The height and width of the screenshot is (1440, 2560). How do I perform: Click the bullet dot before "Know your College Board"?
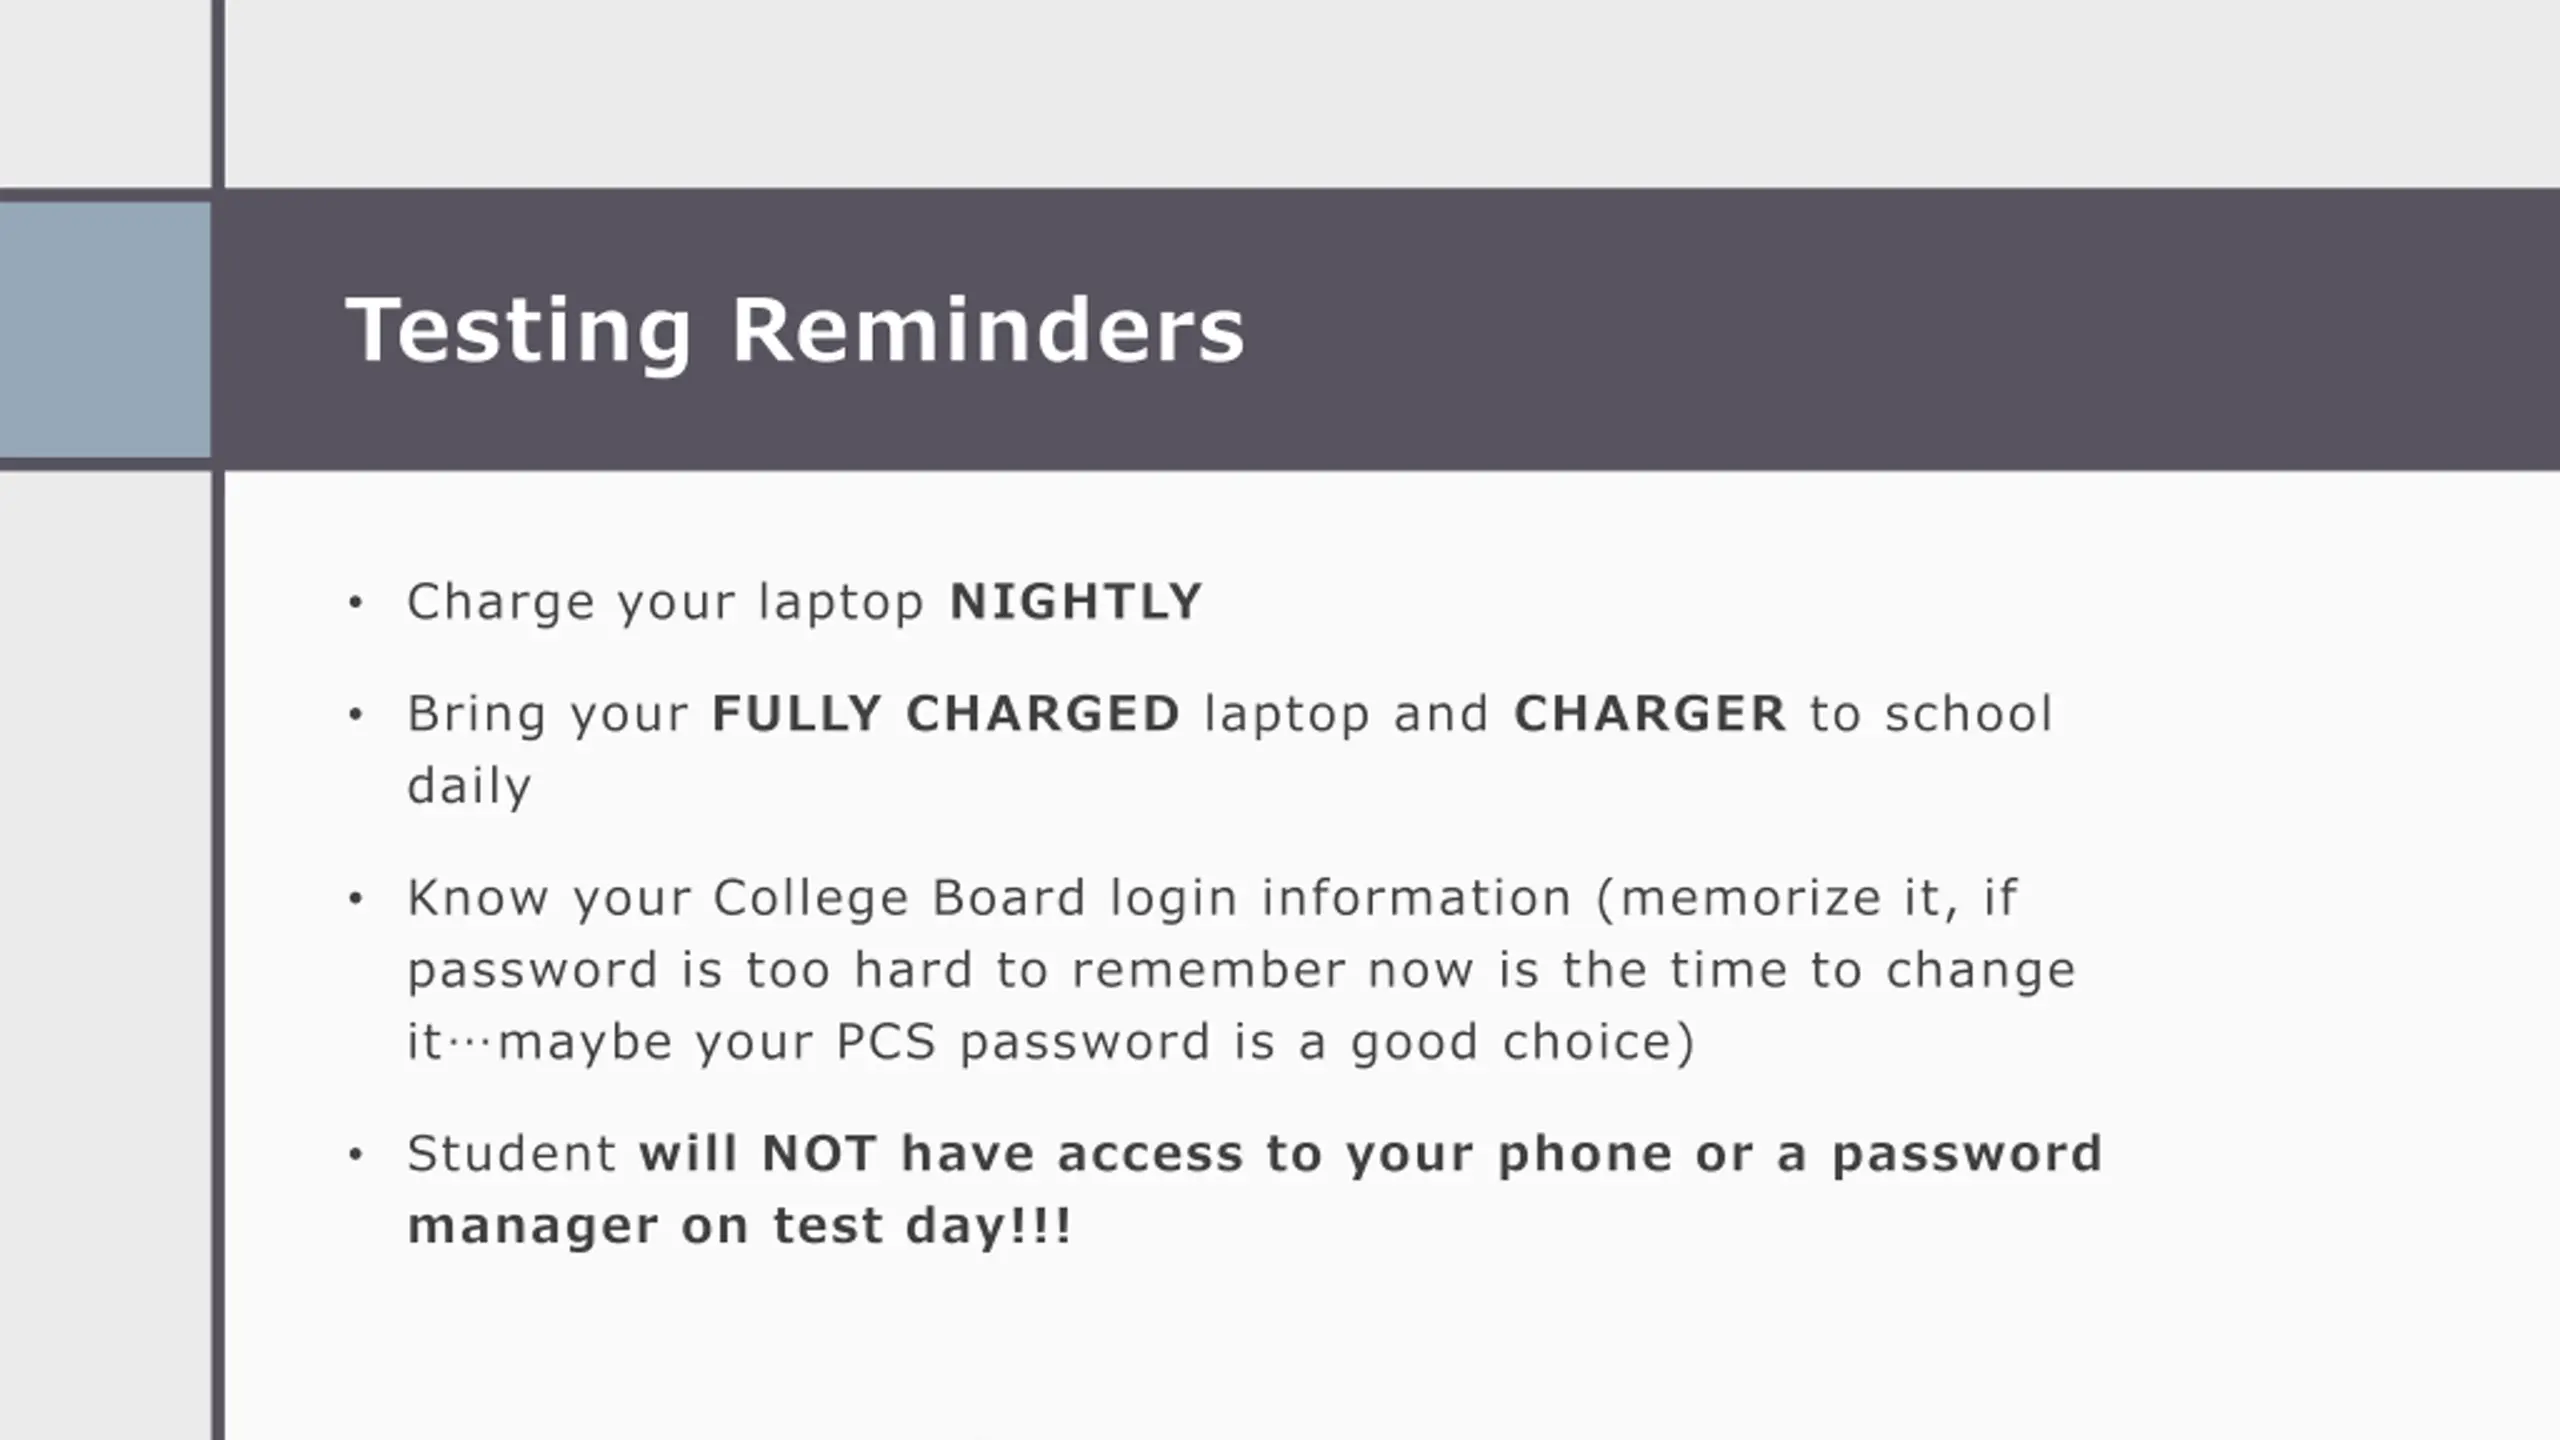[355, 899]
